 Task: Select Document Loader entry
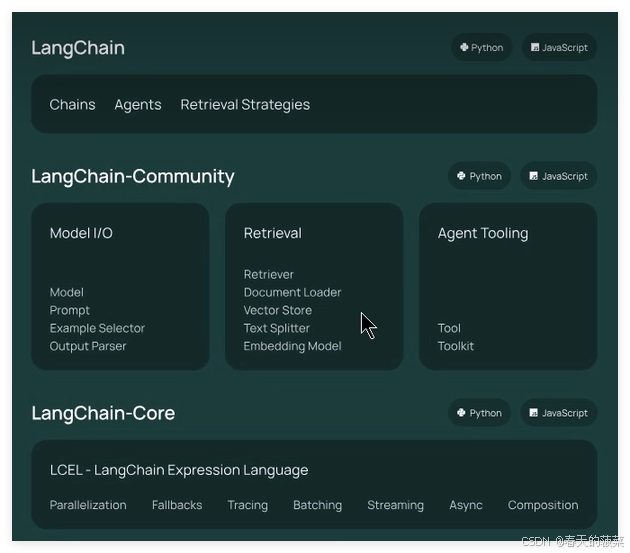click(292, 292)
